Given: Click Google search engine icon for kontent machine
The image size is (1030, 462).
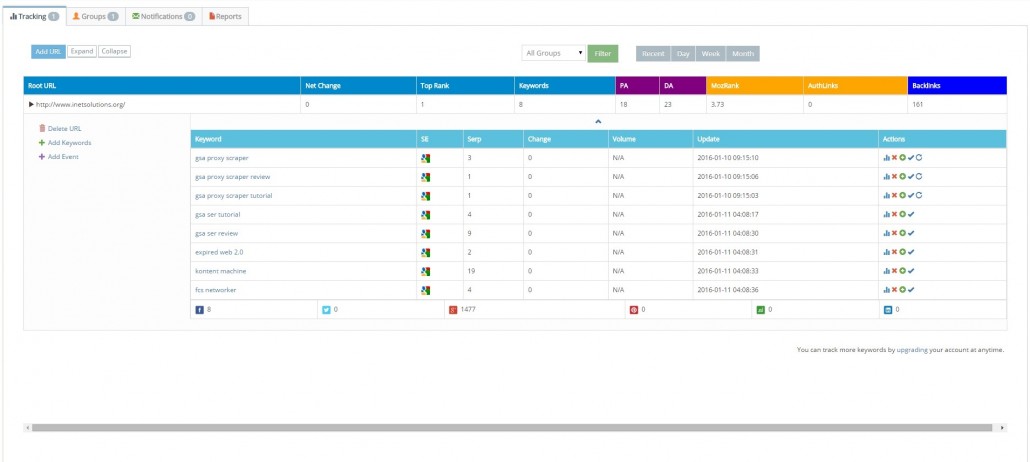Looking at the screenshot, I should [426, 271].
